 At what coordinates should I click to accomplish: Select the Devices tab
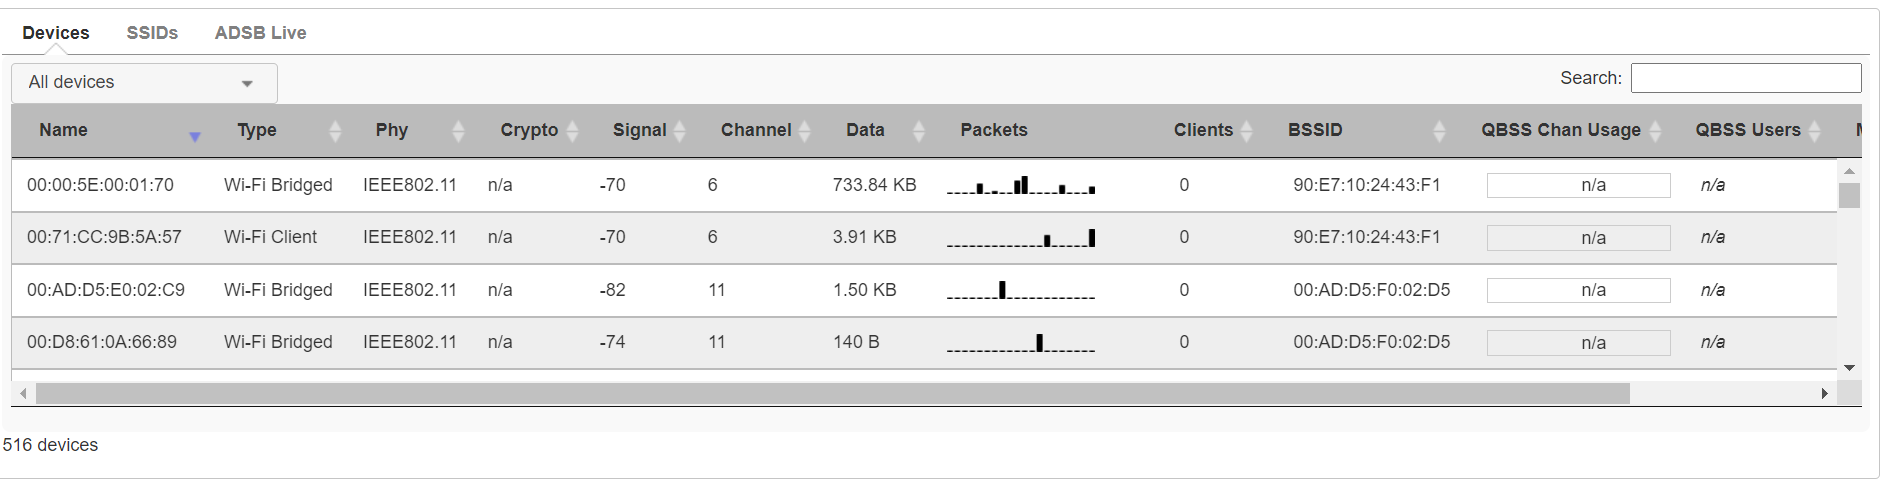coord(56,33)
